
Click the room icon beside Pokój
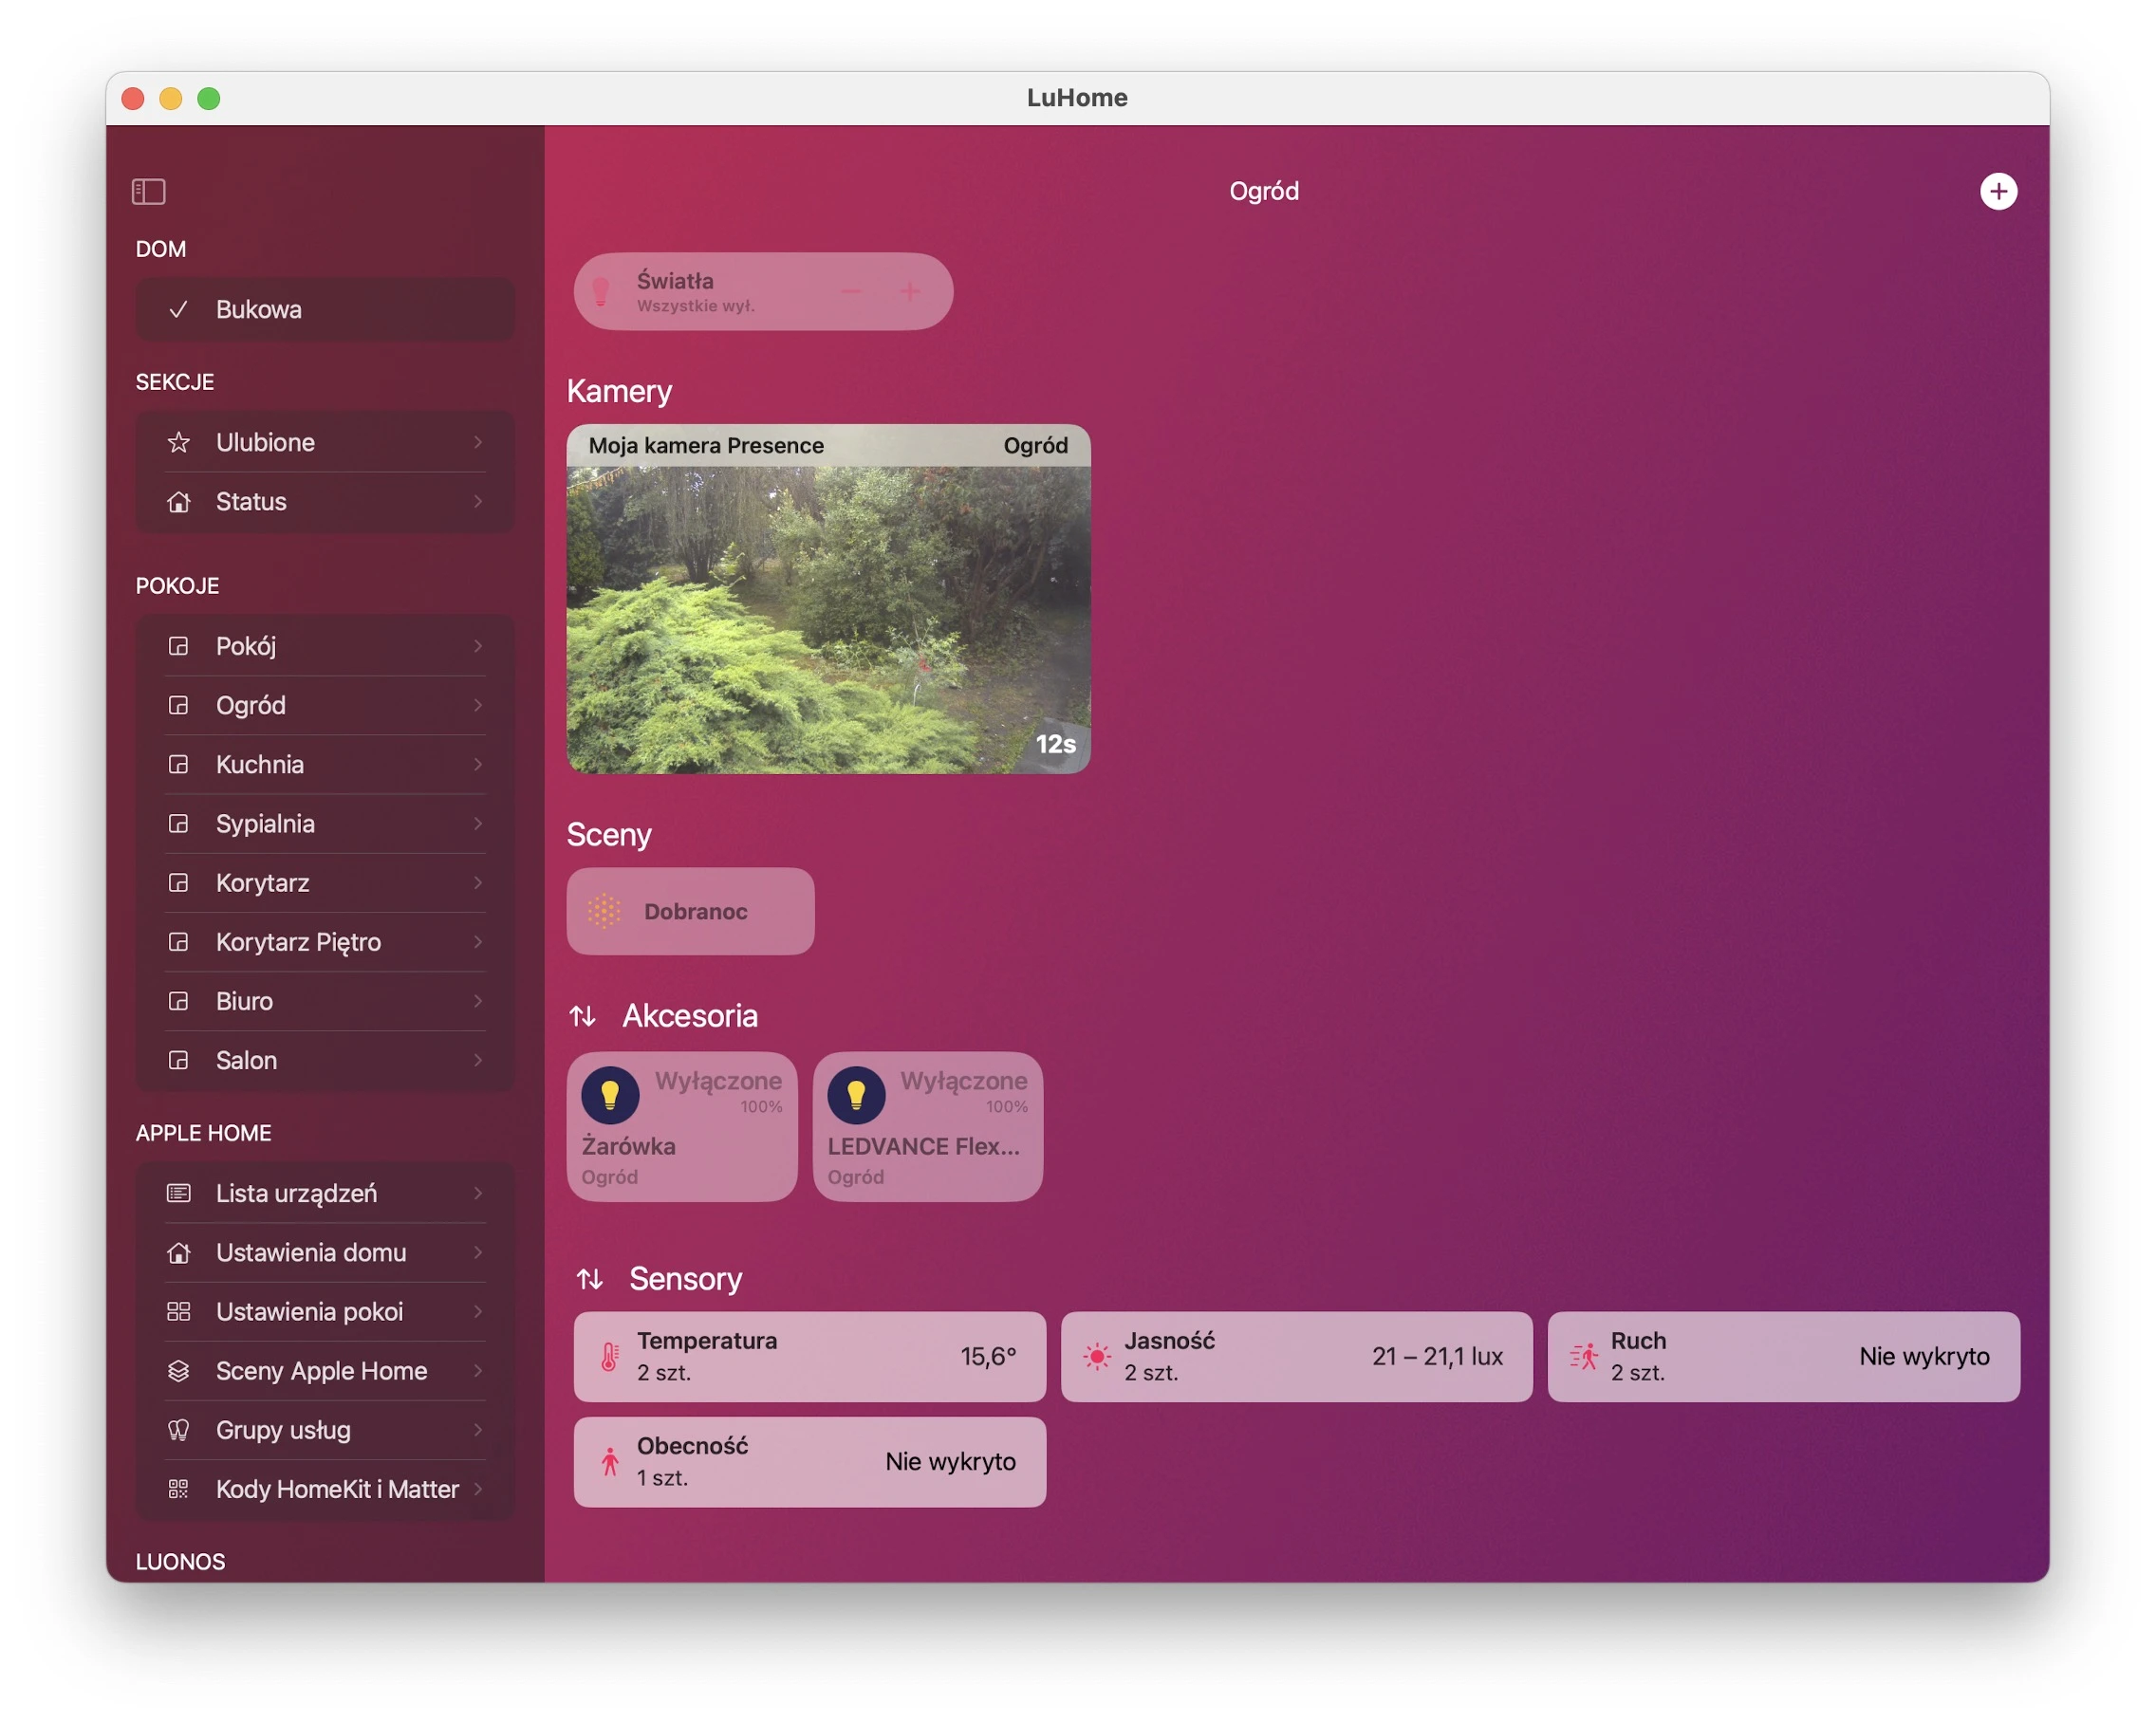178,646
